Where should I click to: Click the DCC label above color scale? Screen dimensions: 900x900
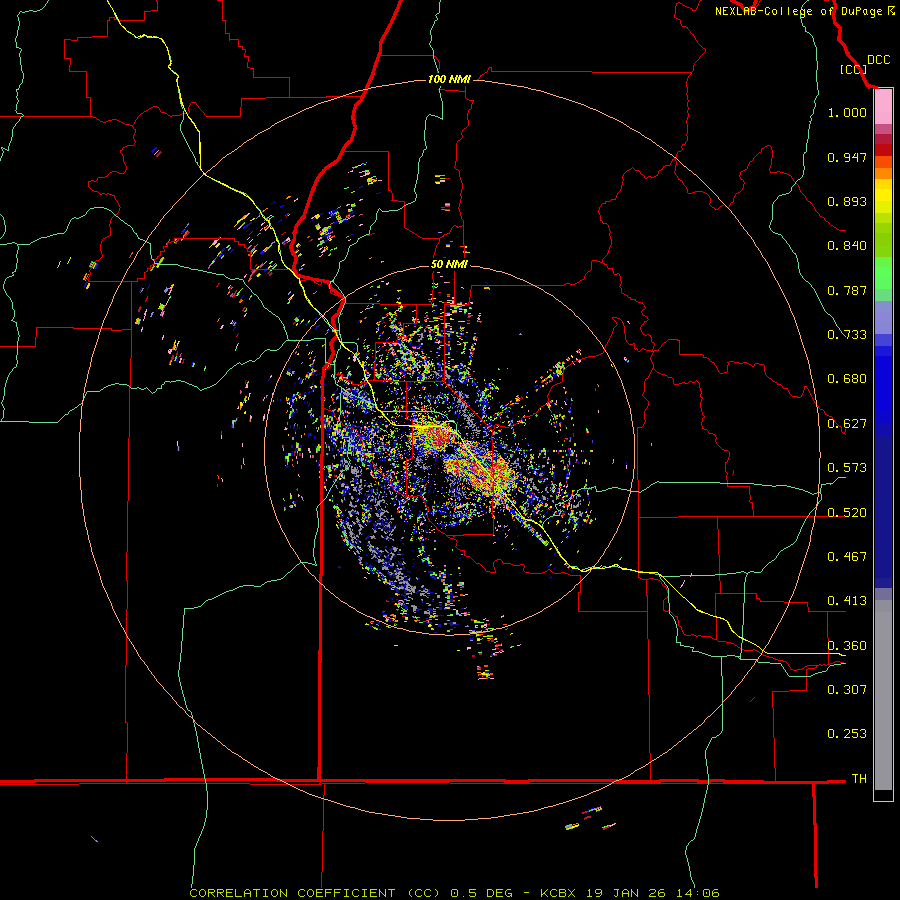[x=878, y=60]
